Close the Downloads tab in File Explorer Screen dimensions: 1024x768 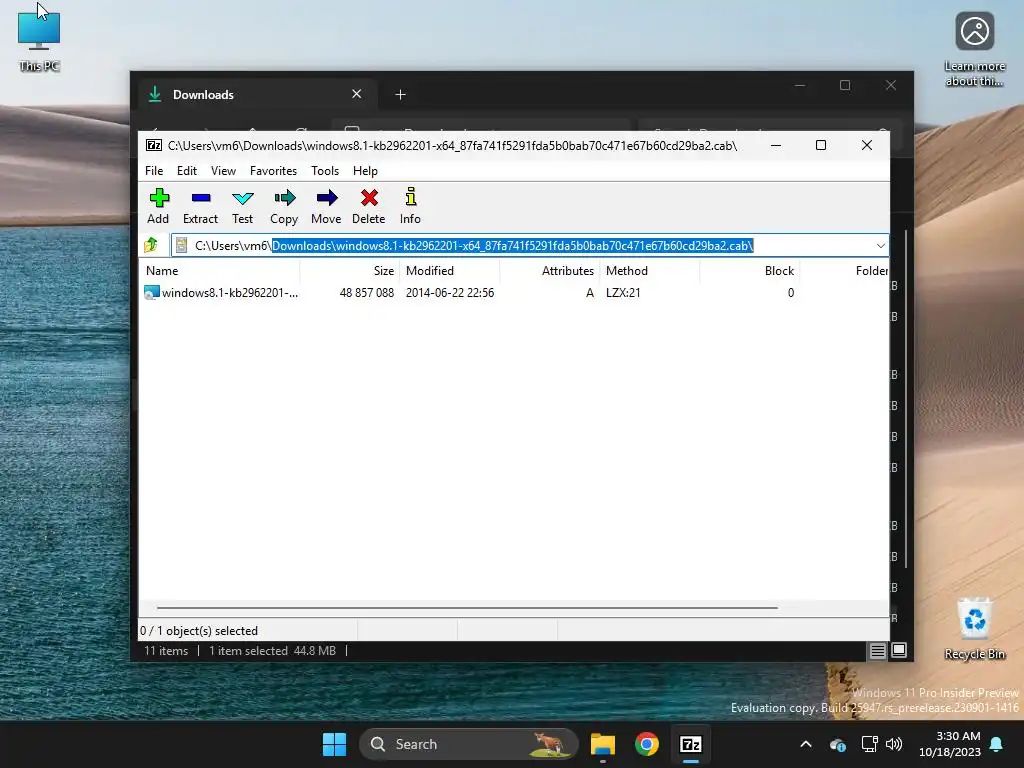[x=357, y=94]
